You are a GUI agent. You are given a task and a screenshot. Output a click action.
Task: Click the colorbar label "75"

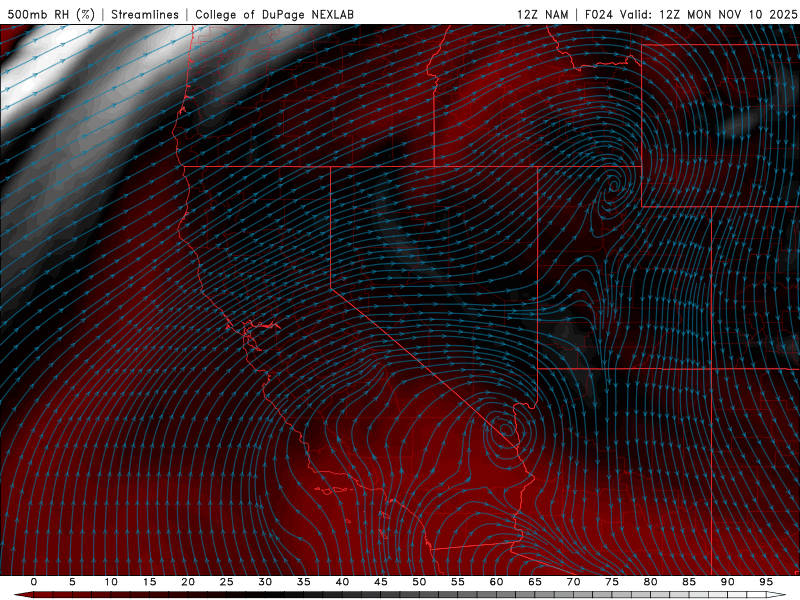coord(612,582)
